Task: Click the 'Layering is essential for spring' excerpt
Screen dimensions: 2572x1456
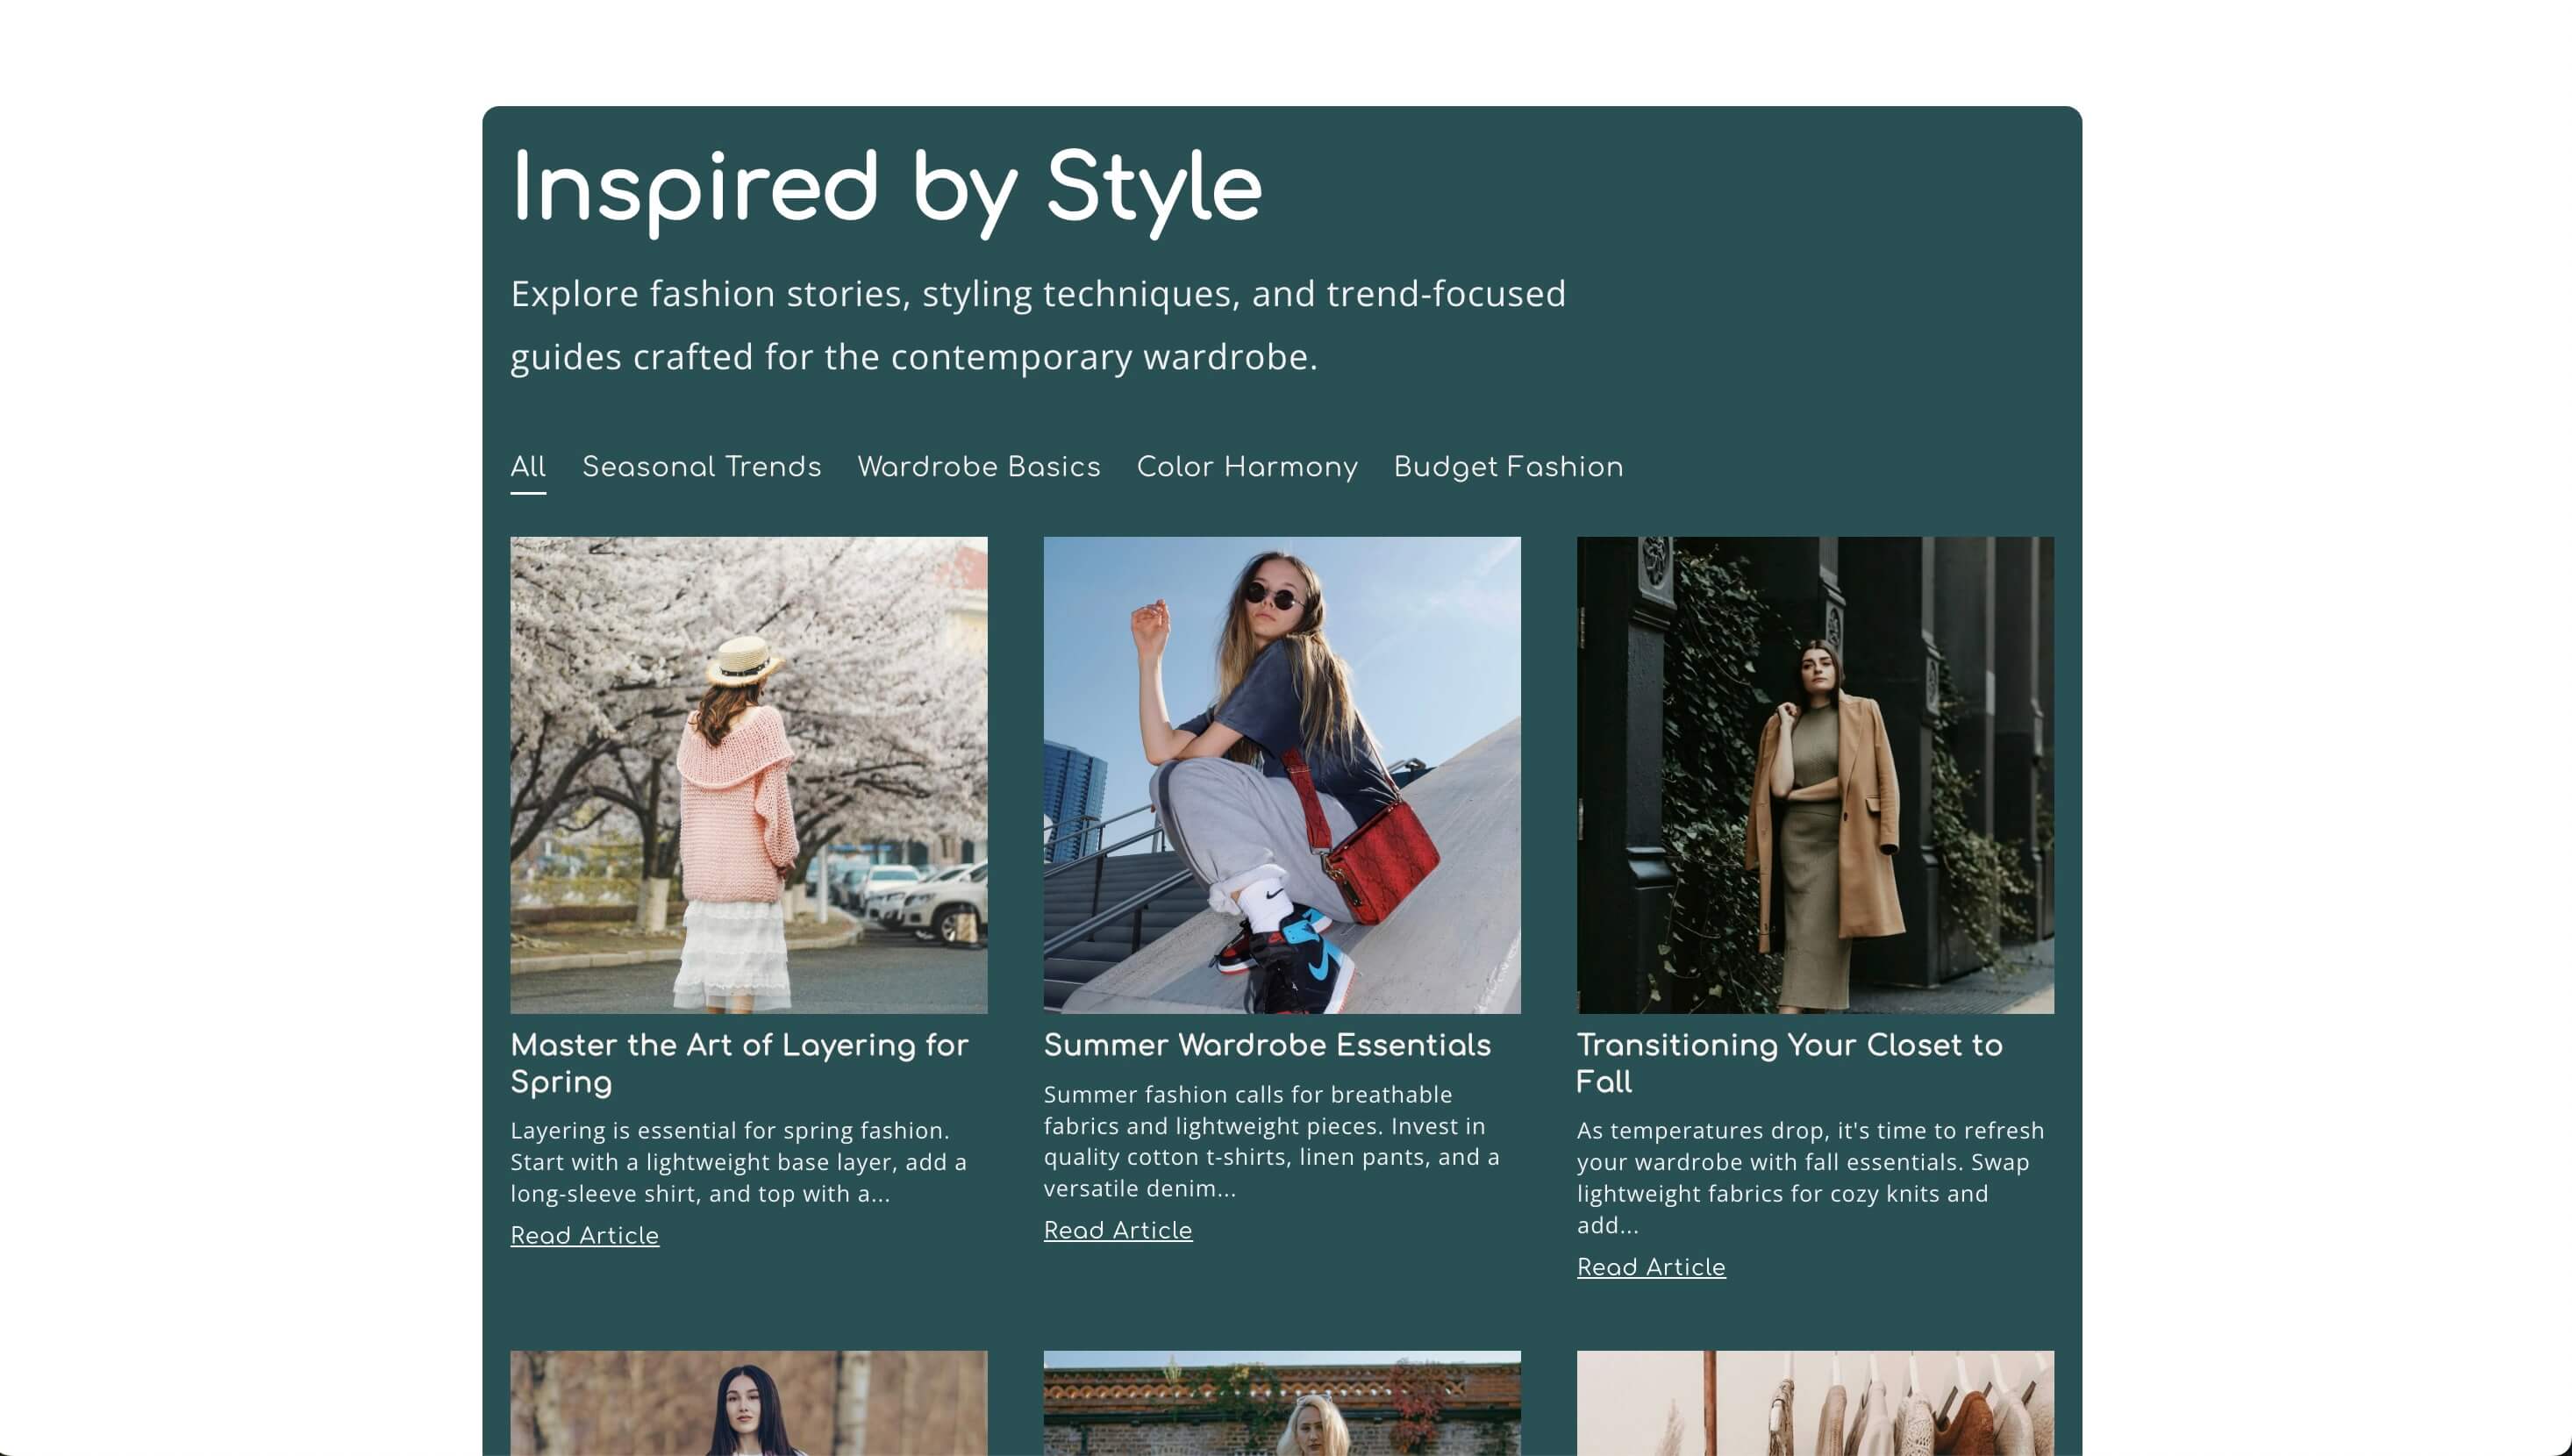Action: pyautogui.click(x=738, y=1161)
